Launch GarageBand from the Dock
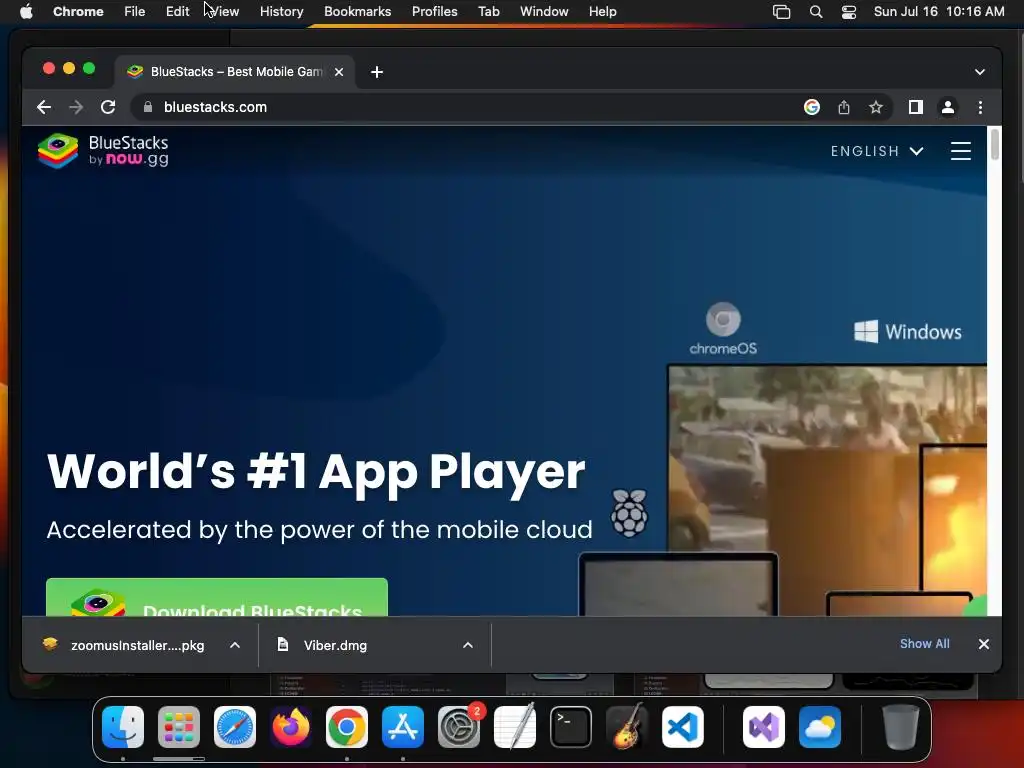The image size is (1024, 768). tap(627, 727)
